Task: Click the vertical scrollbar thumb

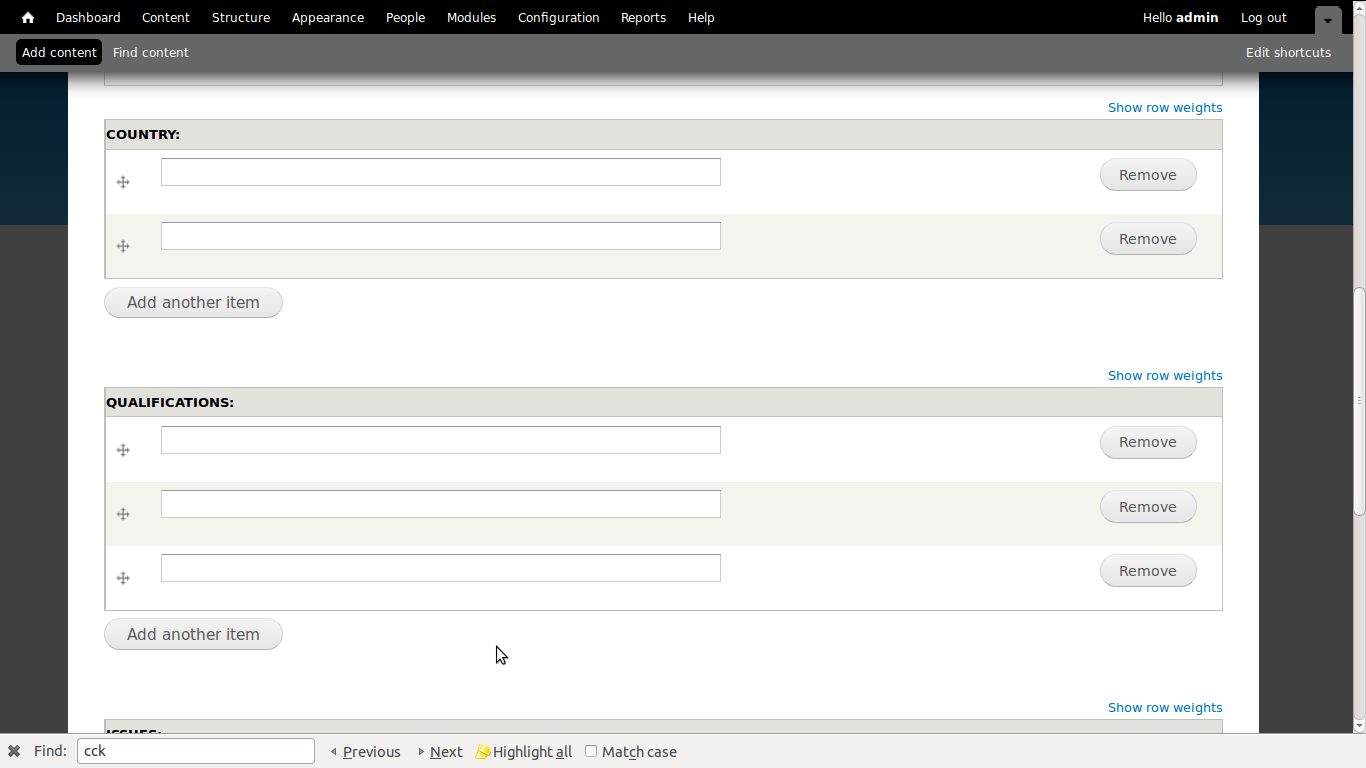Action: (1359, 400)
